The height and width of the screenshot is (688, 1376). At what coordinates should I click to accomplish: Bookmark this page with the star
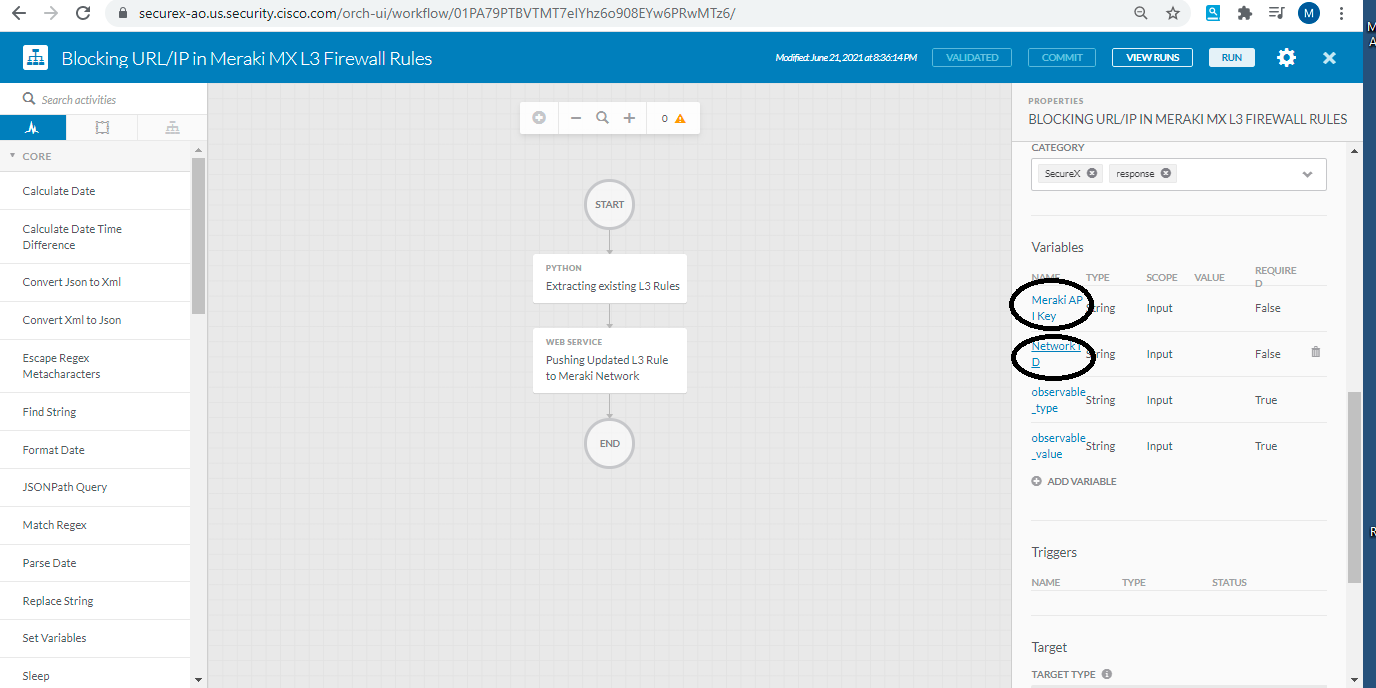(x=1173, y=13)
